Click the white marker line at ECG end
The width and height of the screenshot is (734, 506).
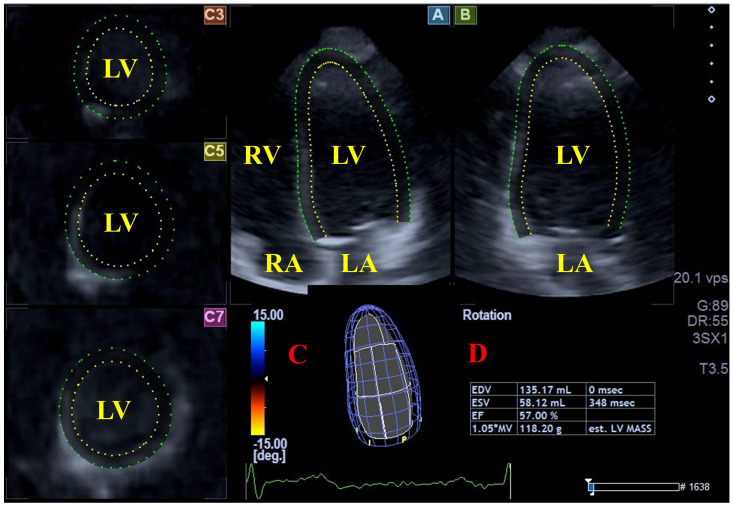(x=510, y=481)
